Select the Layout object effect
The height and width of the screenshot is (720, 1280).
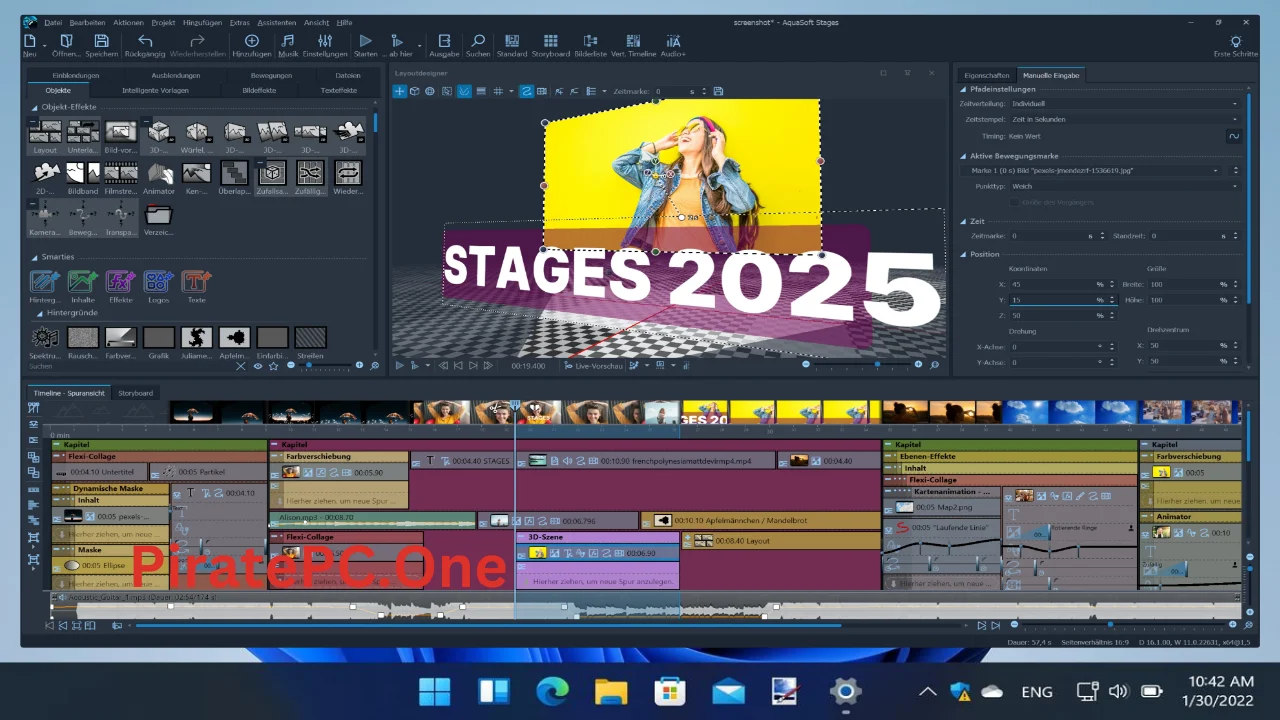point(45,137)
